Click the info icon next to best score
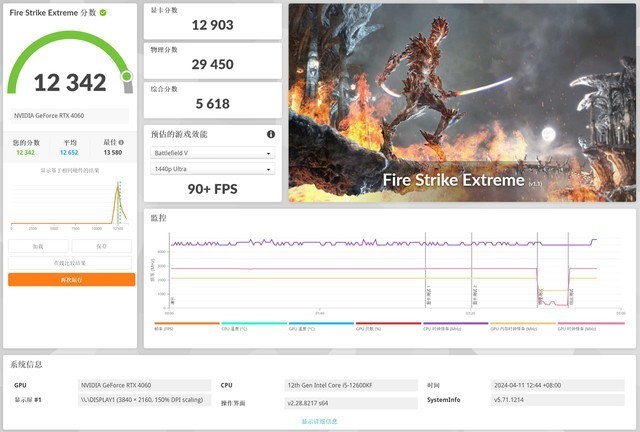640x432 pixels. point(121,142)
